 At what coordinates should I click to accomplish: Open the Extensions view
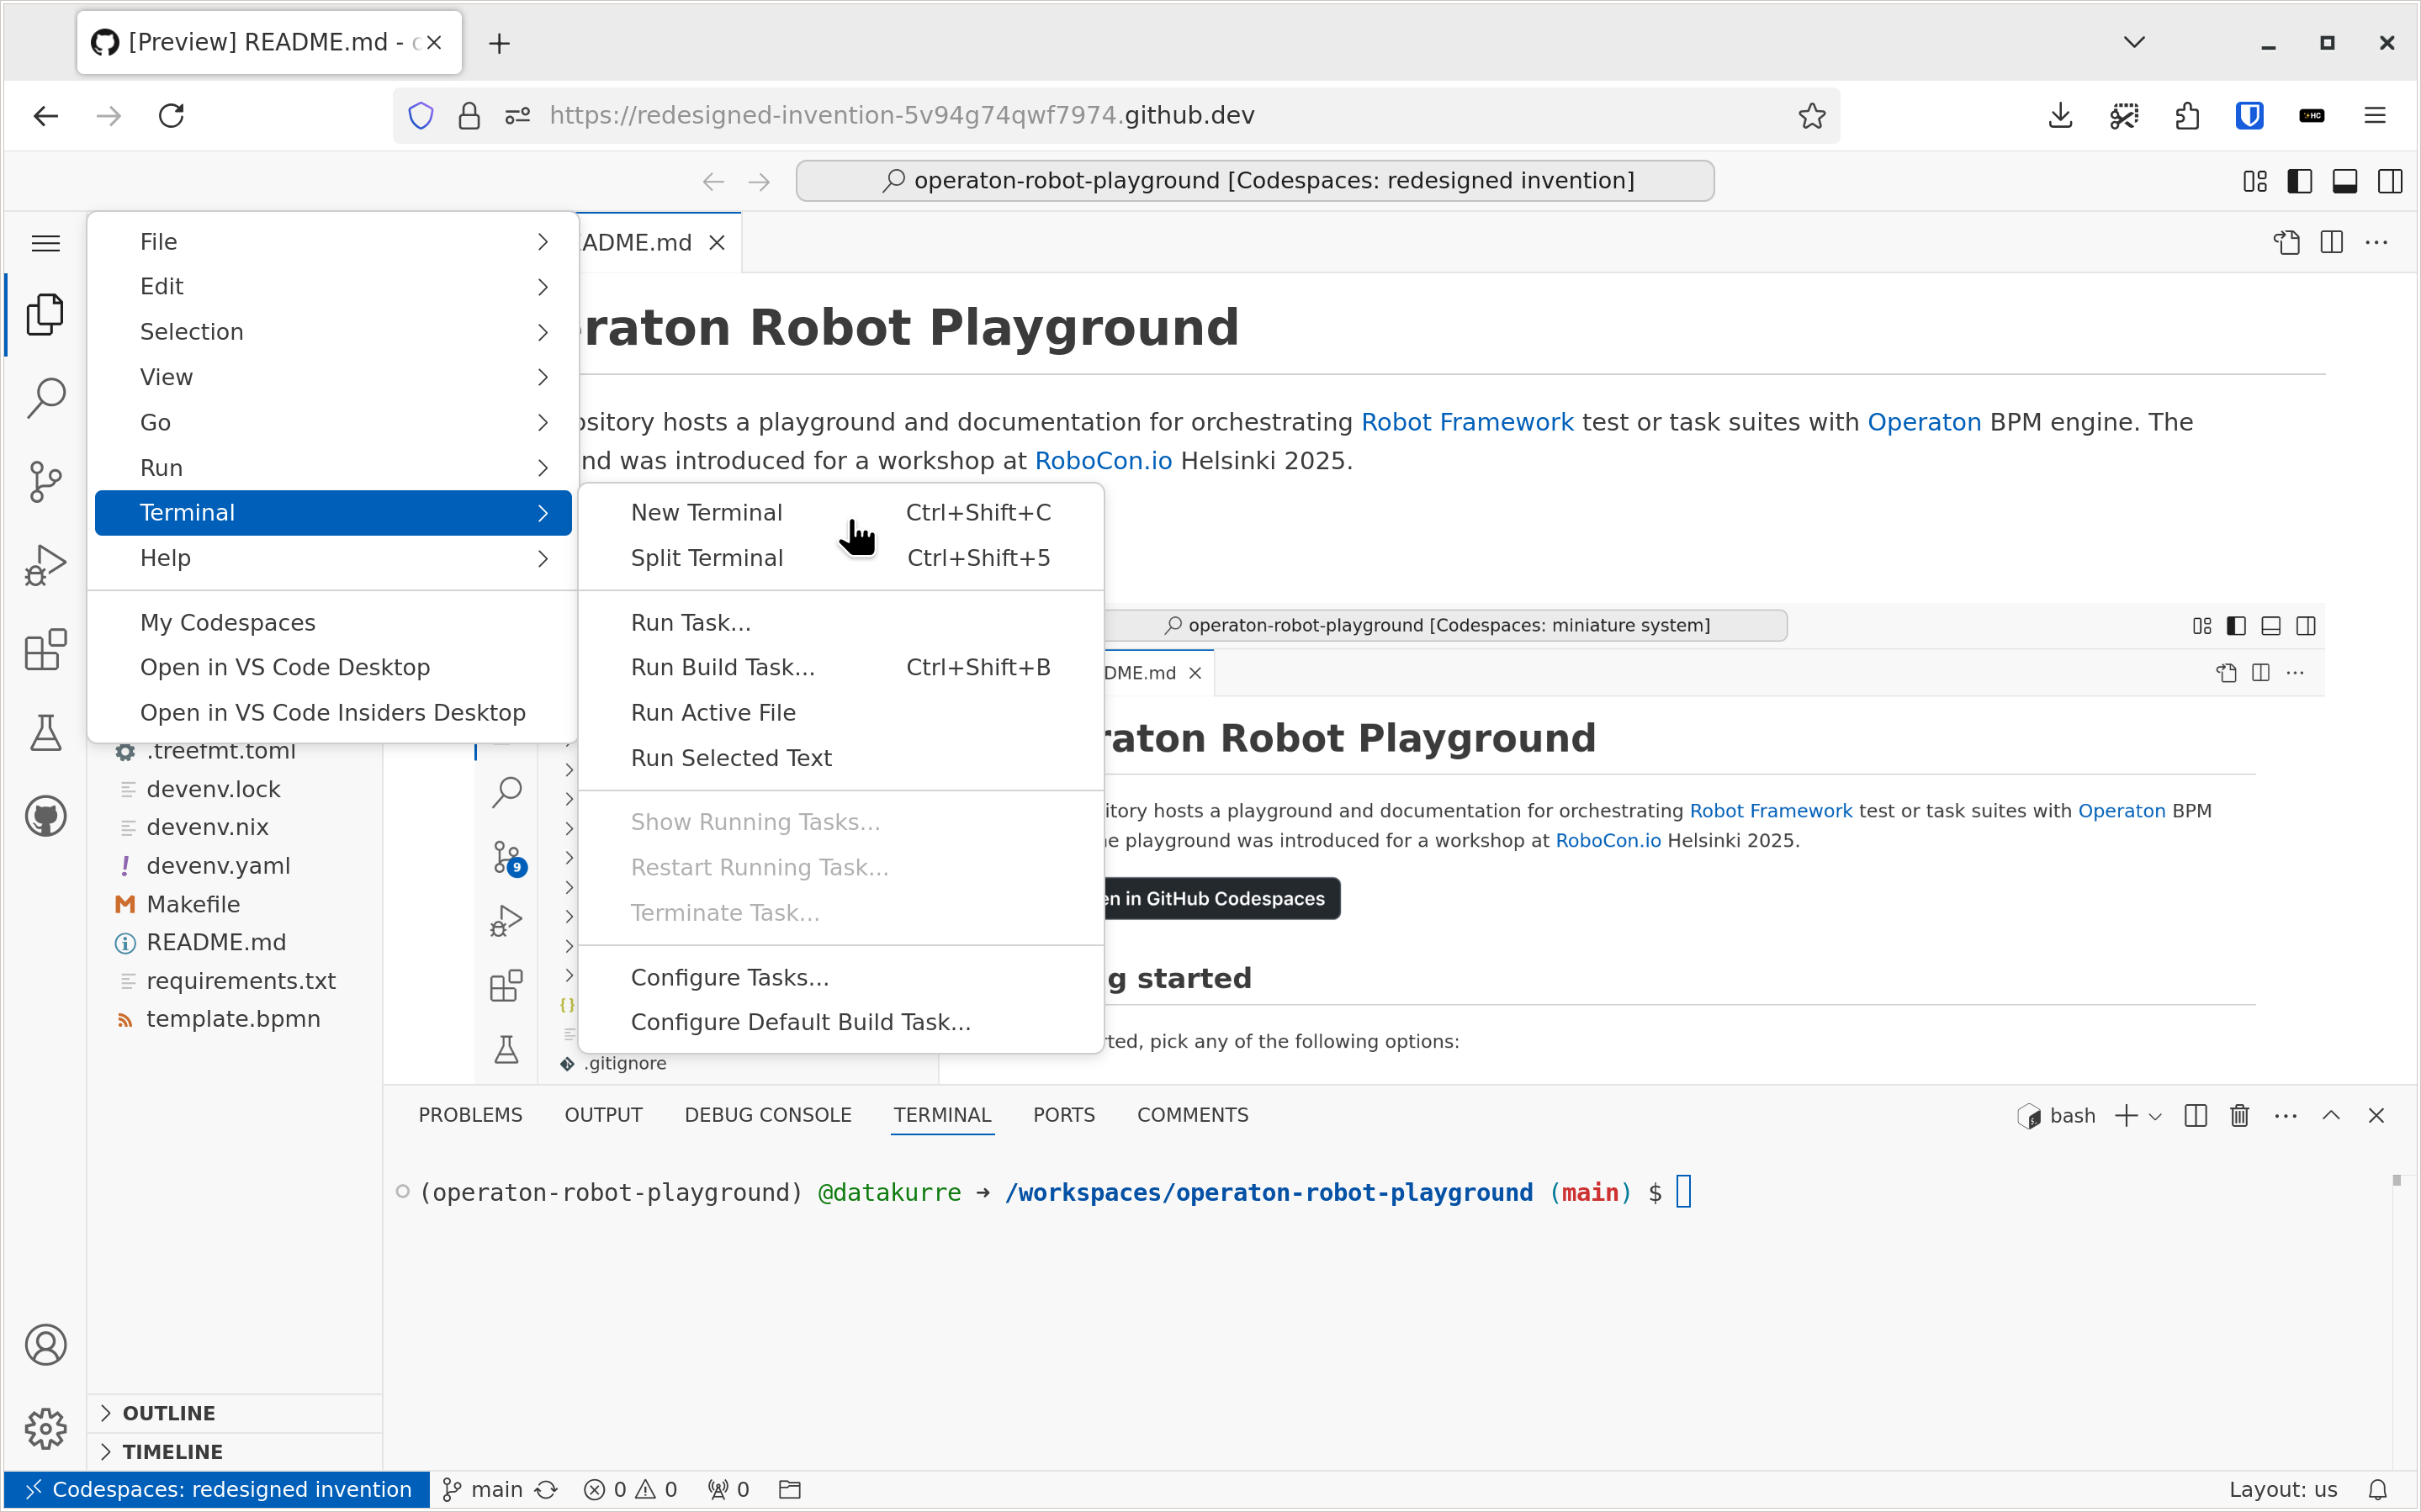click(x=45, y=649)
